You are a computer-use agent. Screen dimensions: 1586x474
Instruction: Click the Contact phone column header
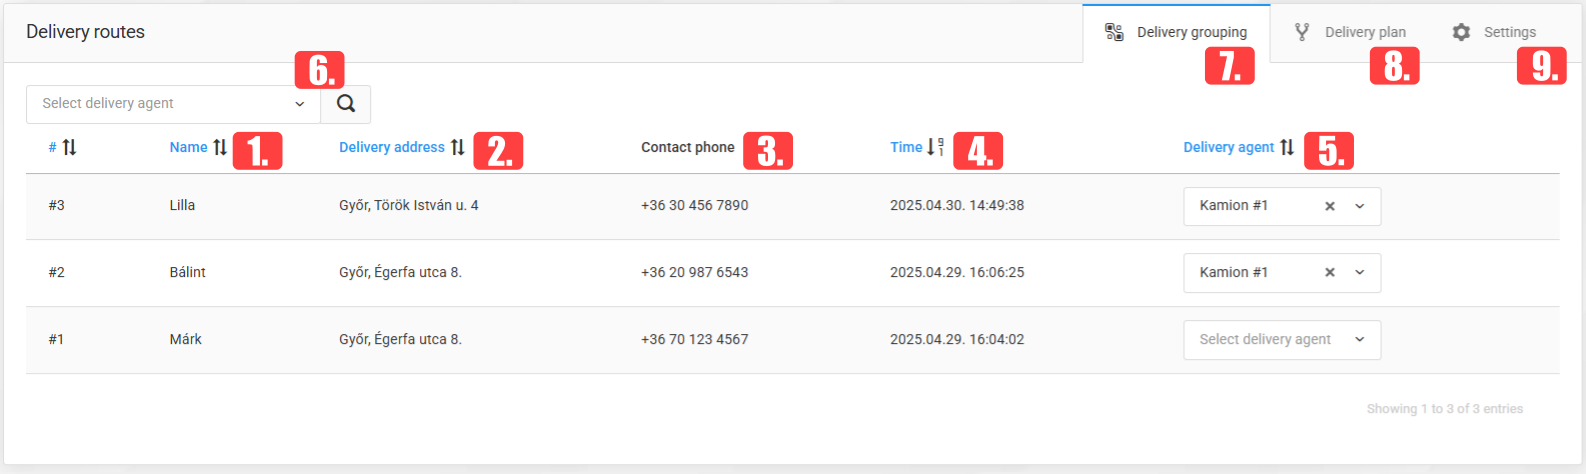point(688,147)
